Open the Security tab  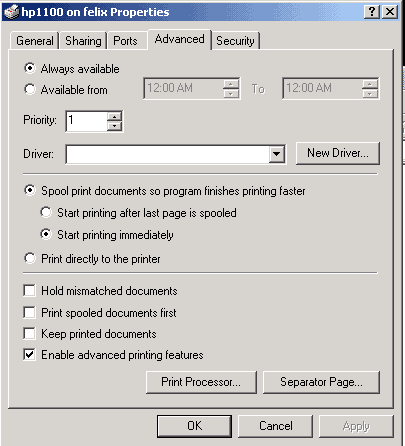pyautogui.click(x=235, y=41)
